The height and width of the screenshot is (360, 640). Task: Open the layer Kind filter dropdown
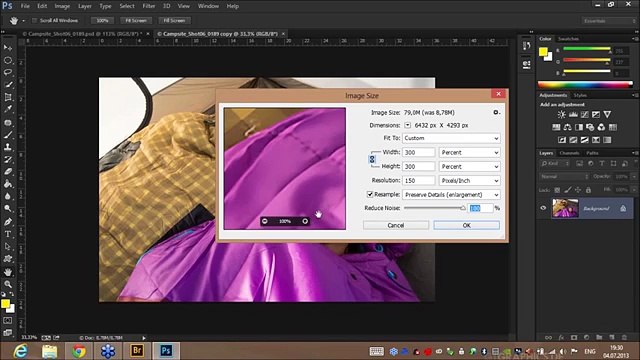coord(555,164)
